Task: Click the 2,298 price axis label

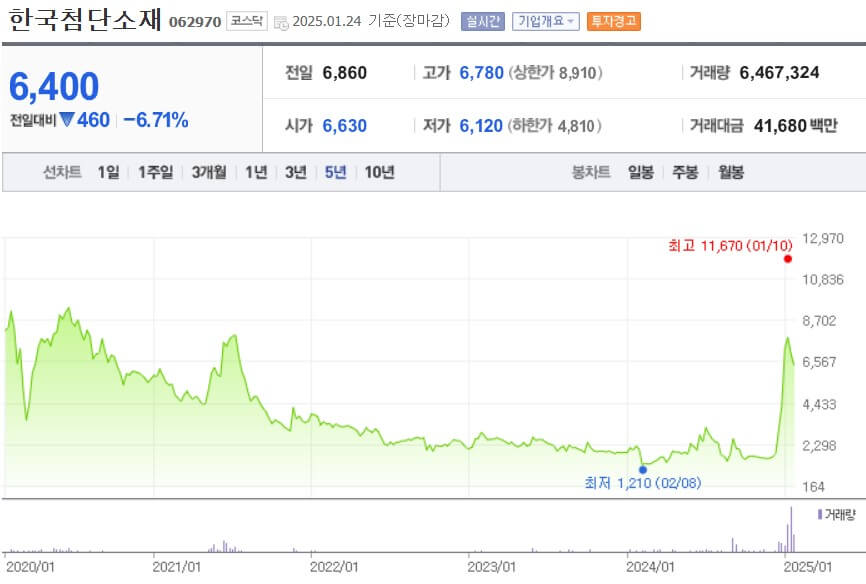Action: click(819, 445)
